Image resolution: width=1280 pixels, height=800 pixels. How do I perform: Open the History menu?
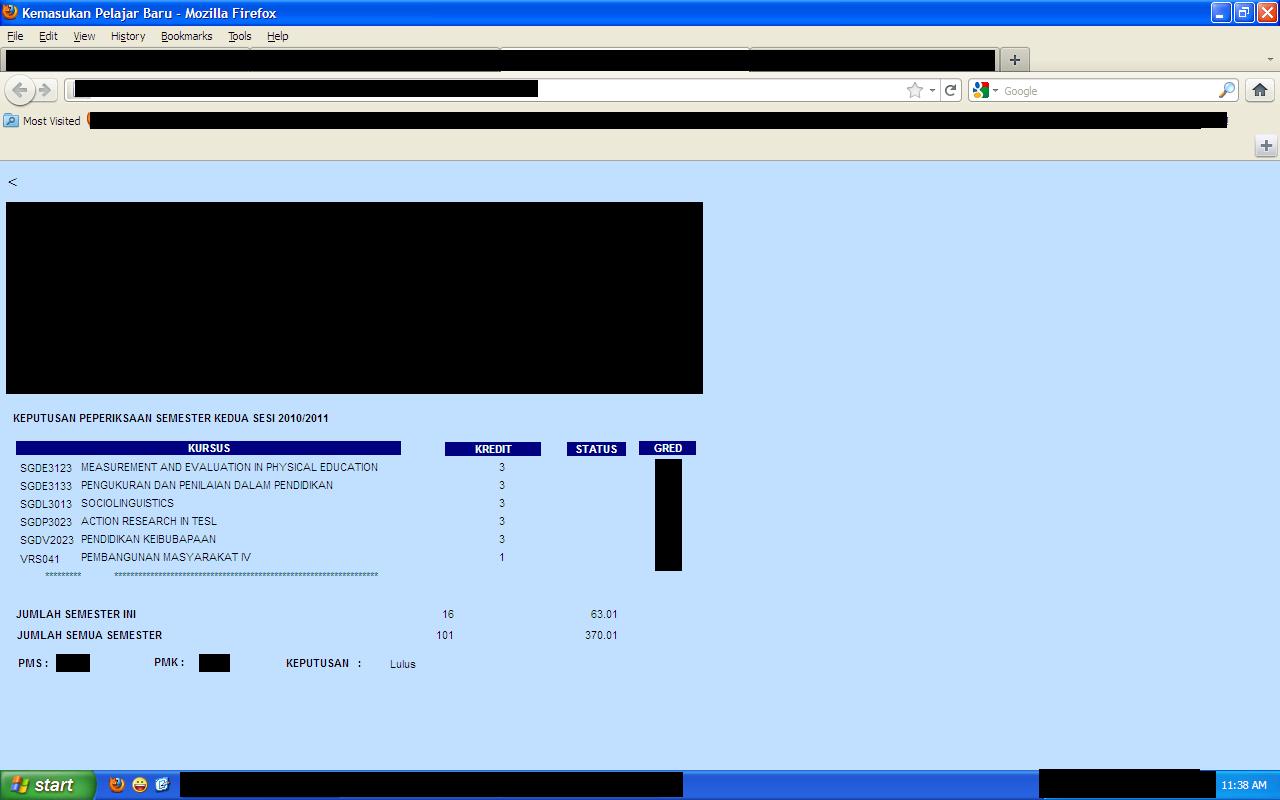128,36
